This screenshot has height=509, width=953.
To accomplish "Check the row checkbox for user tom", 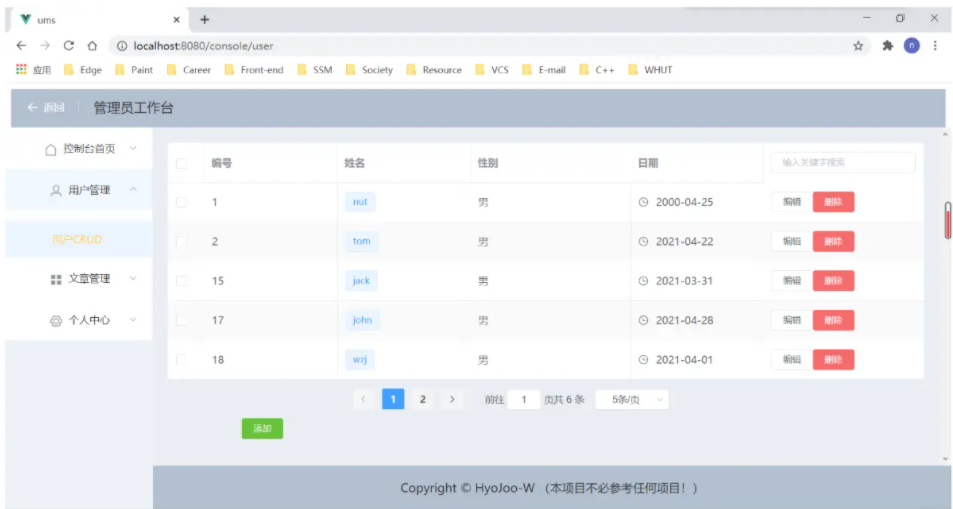I will [181, 241].
